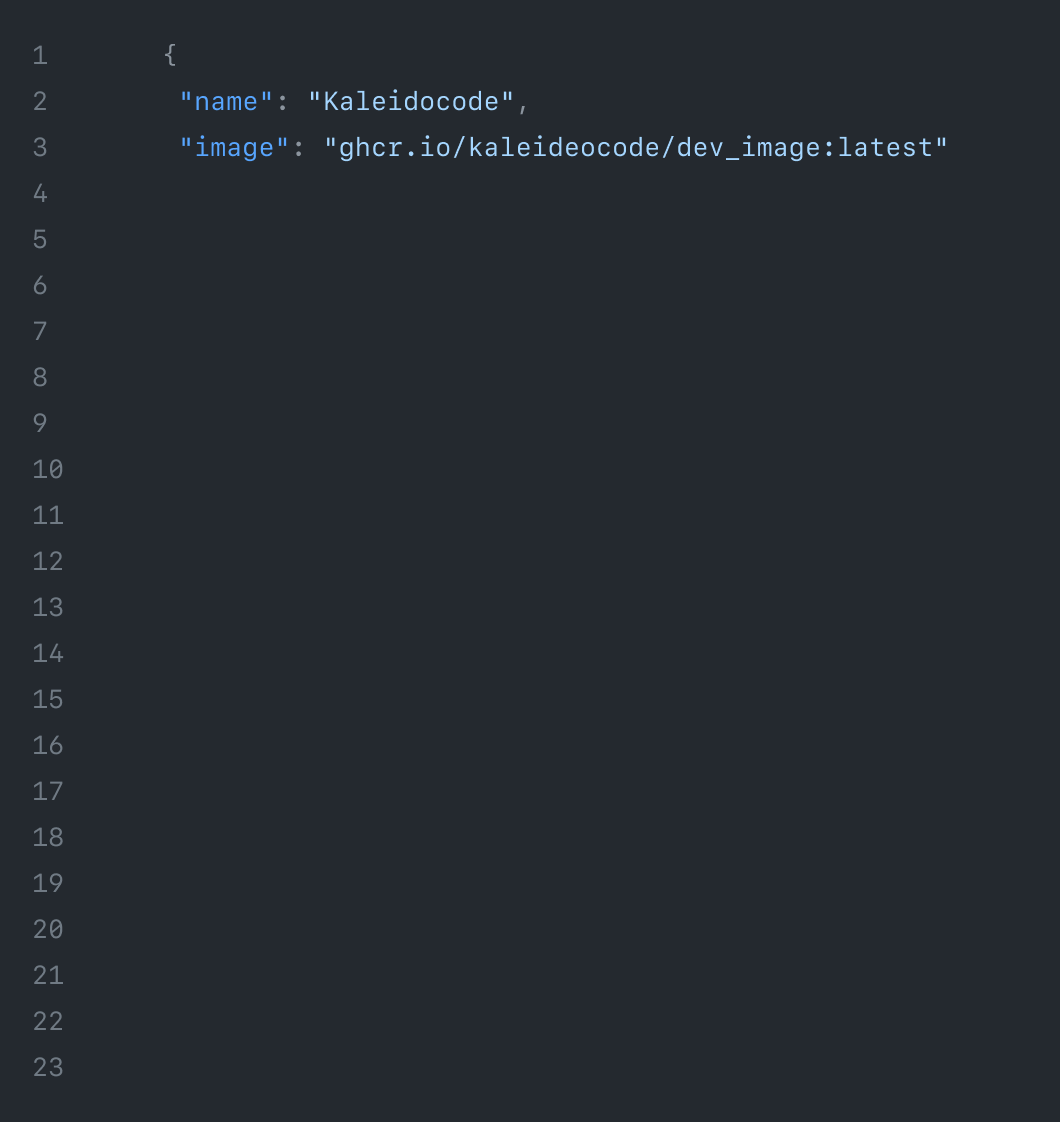The image size is (1060, 1122).
Task: Select line number 1 in the gutter
Action: (x=40, y=55)
